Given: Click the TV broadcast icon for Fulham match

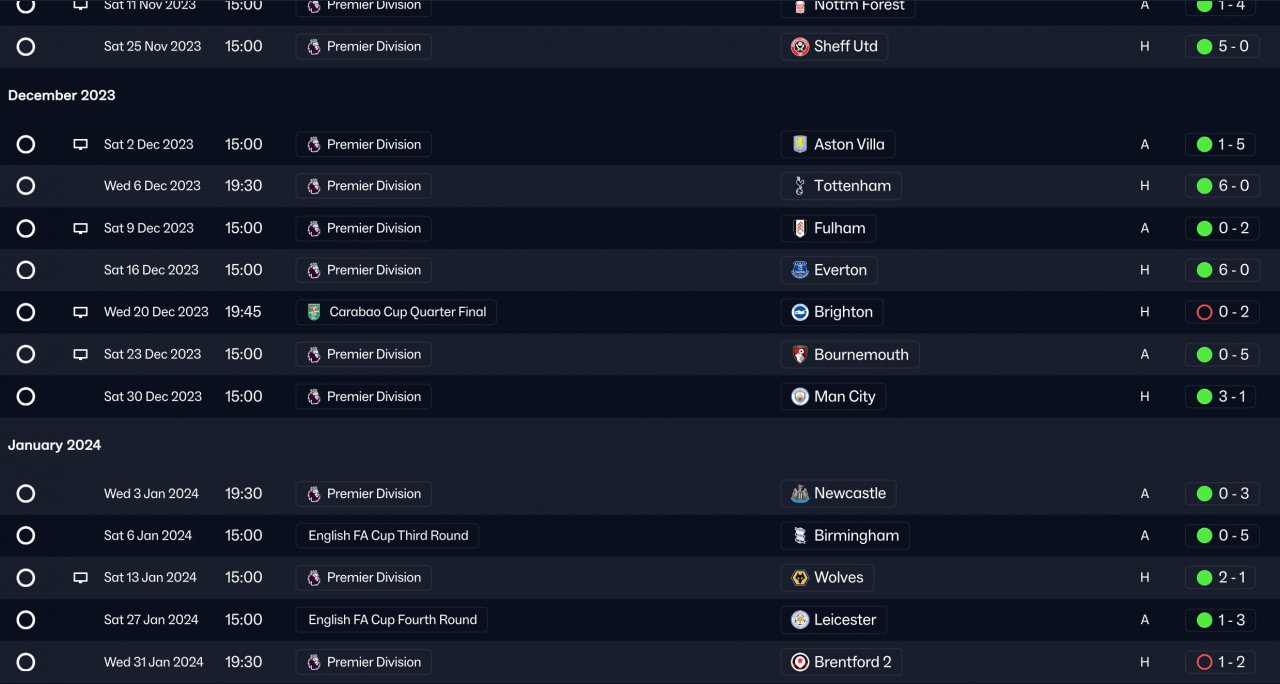Looking at the screenshot, I should pyautogui.click(x=81, y=228).
